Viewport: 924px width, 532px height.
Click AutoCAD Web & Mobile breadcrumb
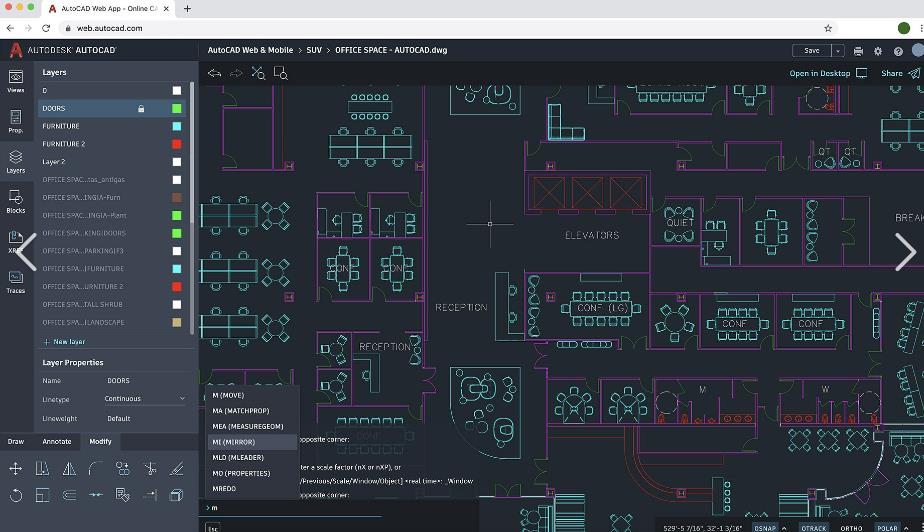(x=250, y=50)
